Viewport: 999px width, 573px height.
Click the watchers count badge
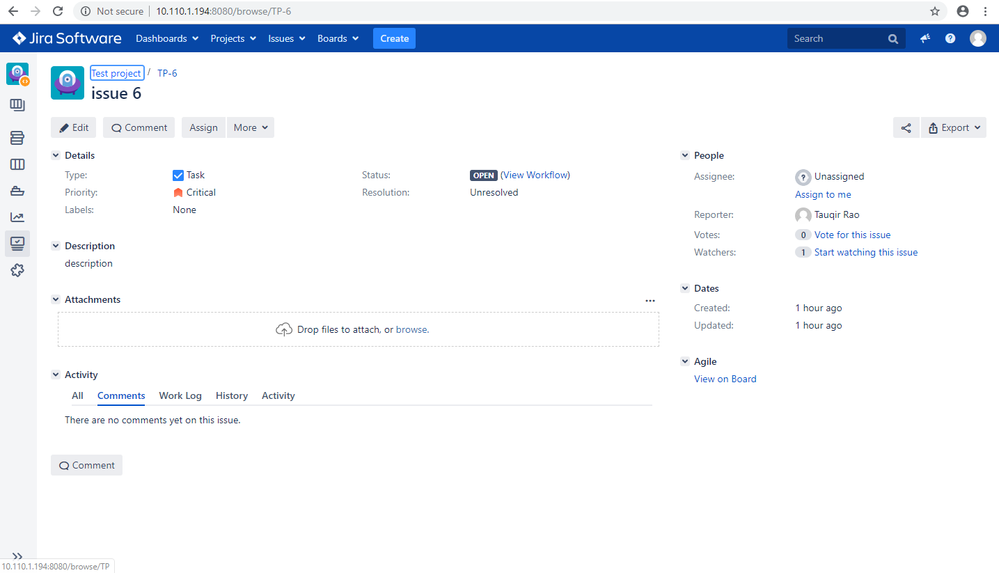[x=803, y=252]
